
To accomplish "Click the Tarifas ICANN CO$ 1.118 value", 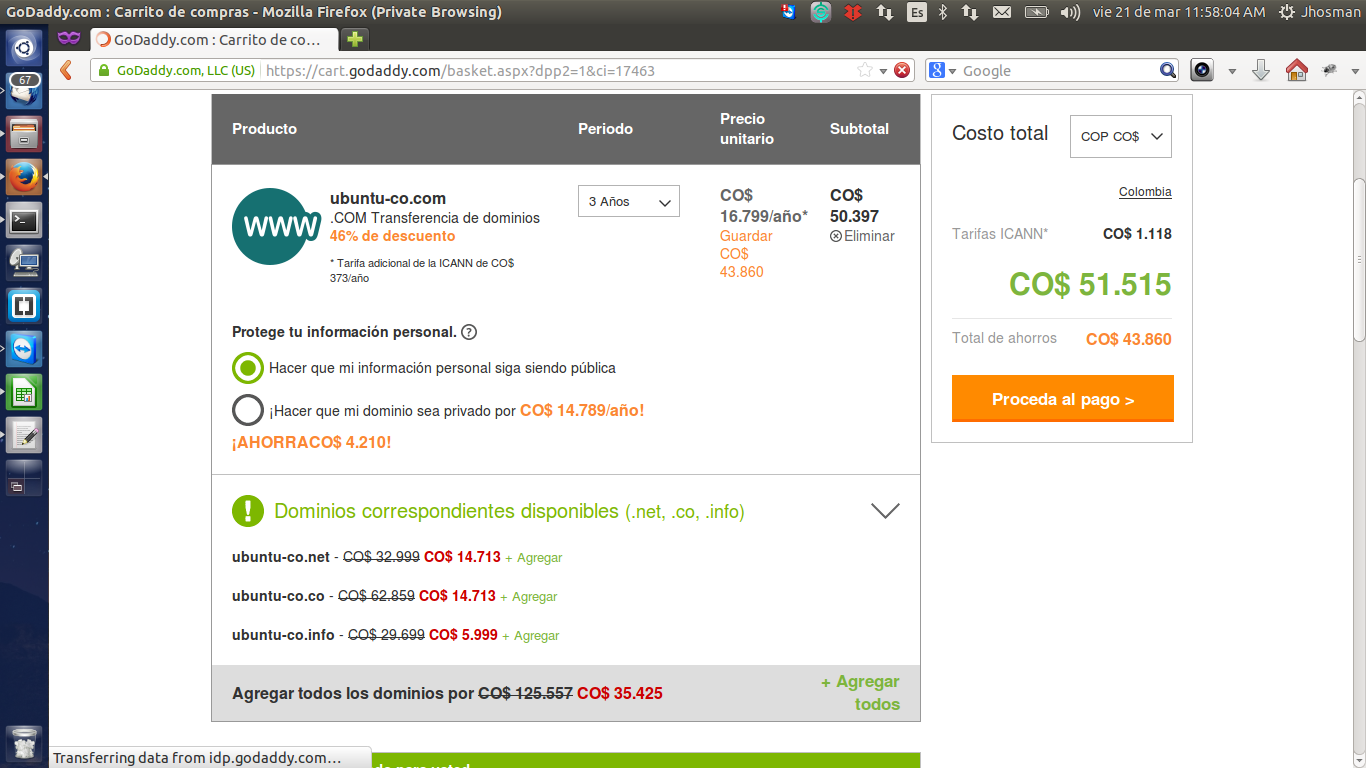I will [1137, 234].
